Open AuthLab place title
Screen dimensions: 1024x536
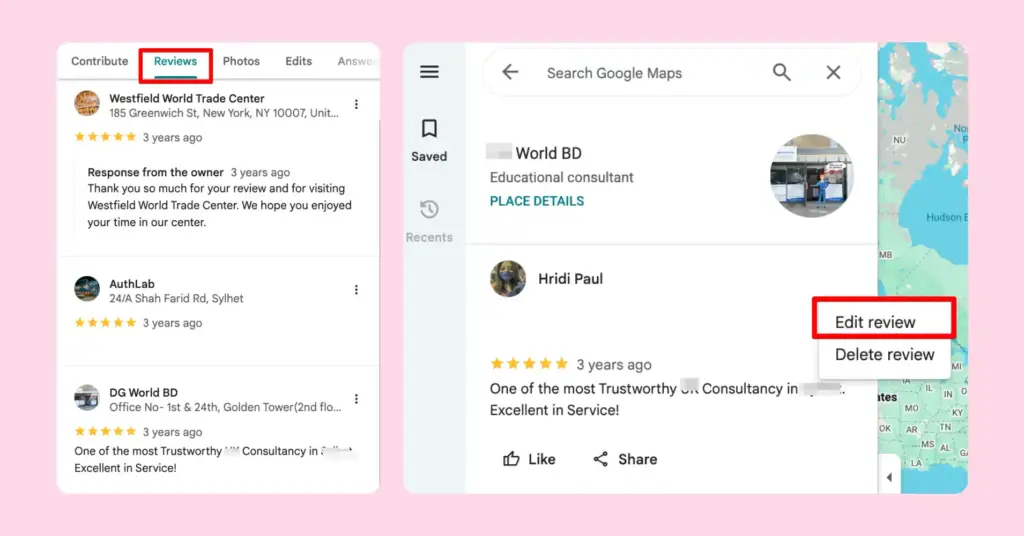132,284
